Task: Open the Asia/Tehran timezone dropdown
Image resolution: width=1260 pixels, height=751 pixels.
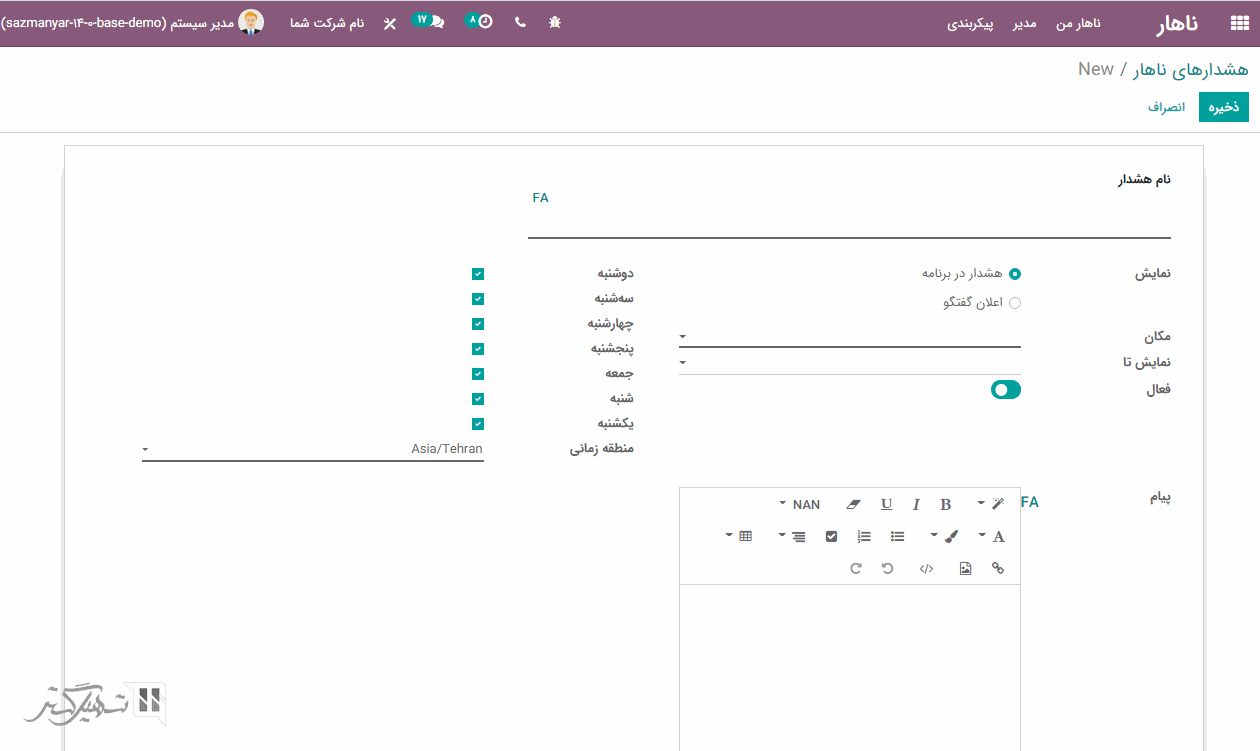Action: point(312,450)
